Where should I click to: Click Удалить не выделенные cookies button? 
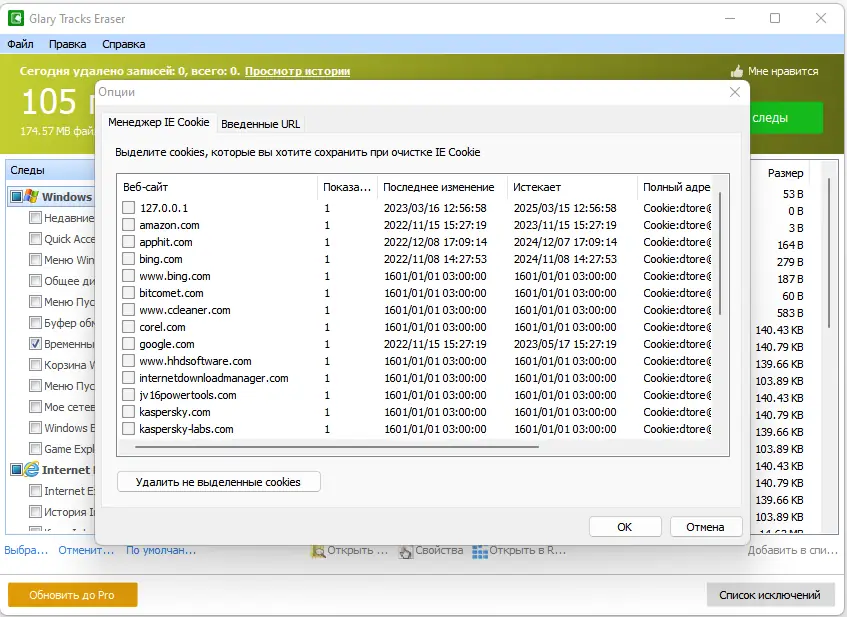(x=219, y=482)
